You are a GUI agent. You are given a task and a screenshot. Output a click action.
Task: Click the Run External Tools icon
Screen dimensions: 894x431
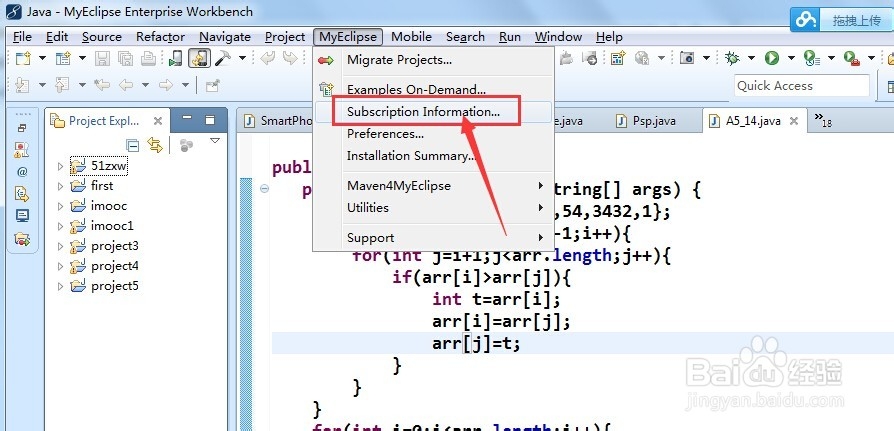(x=852, y=58)
